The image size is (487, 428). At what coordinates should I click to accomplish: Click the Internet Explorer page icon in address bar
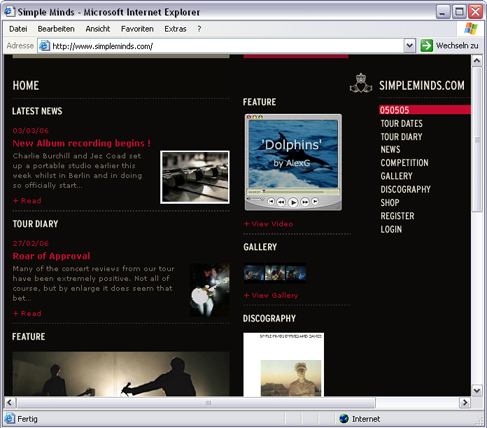coord(44,46)
